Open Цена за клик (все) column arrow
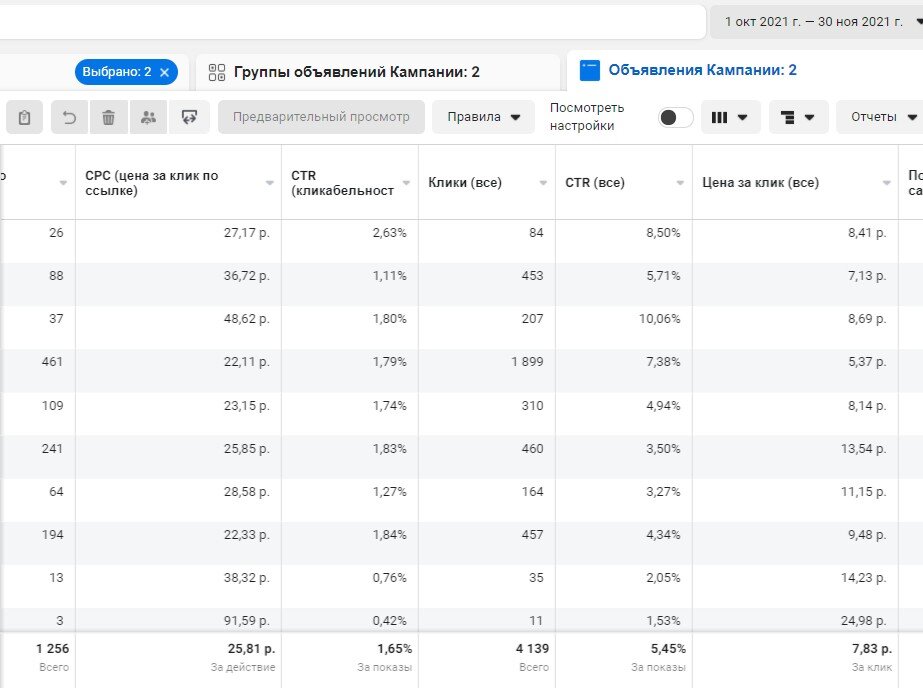The width and height of the screenshot is (923, 688). pos(887,183)
